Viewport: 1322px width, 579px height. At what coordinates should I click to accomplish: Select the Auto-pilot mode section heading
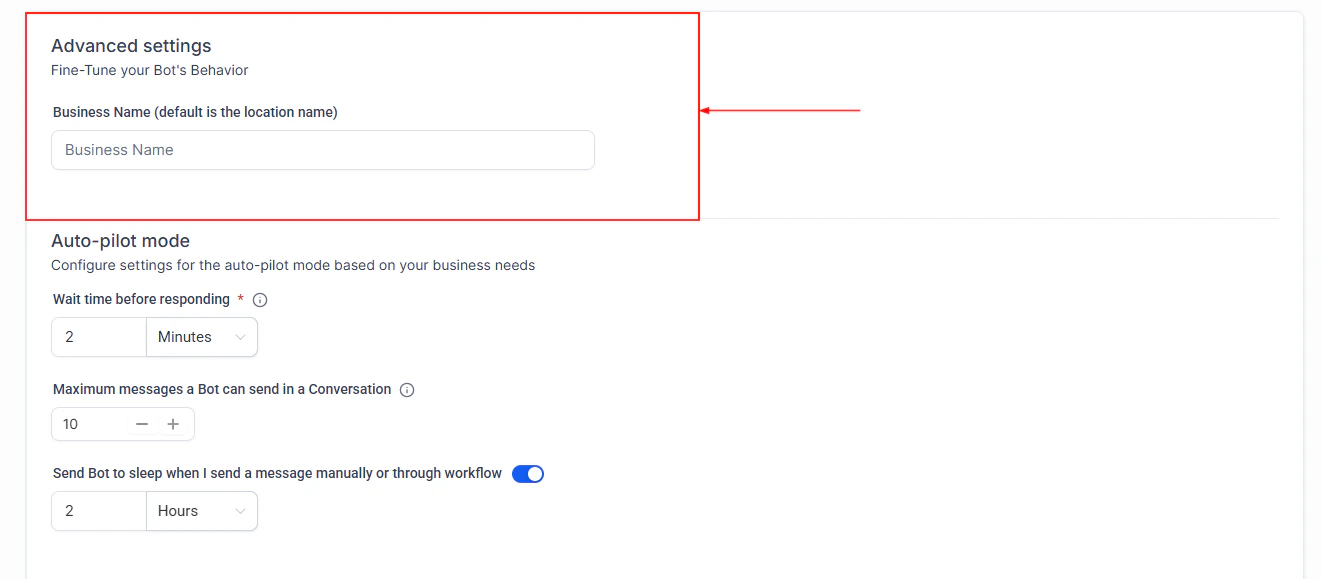click(120, 241)
